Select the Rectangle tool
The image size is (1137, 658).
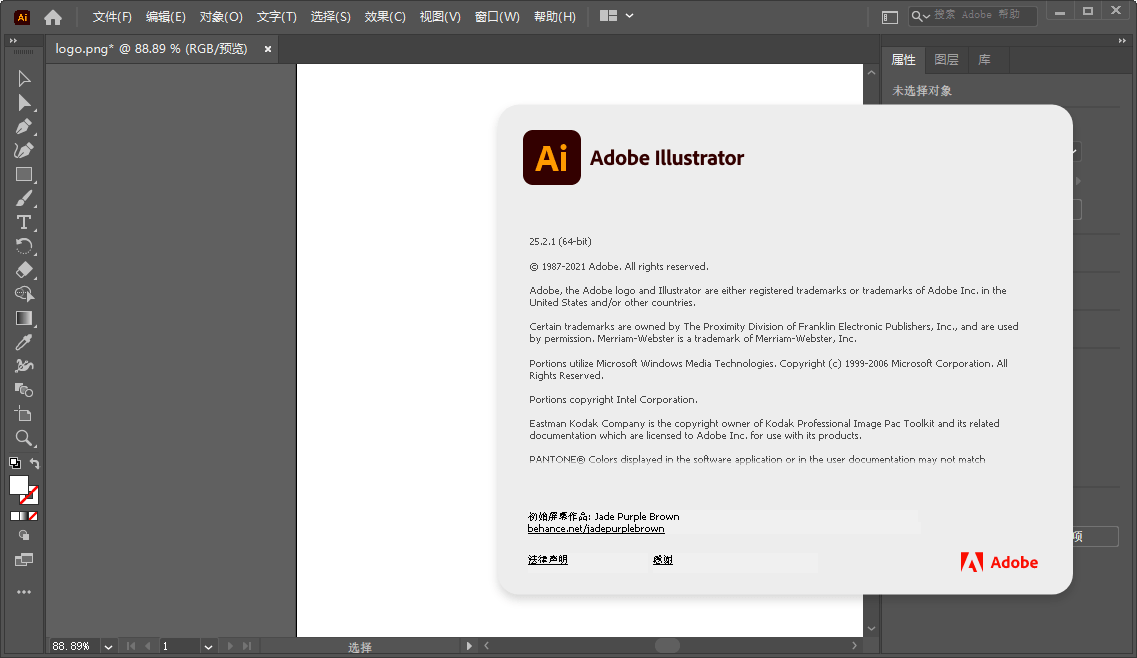[x=24, y=174]
